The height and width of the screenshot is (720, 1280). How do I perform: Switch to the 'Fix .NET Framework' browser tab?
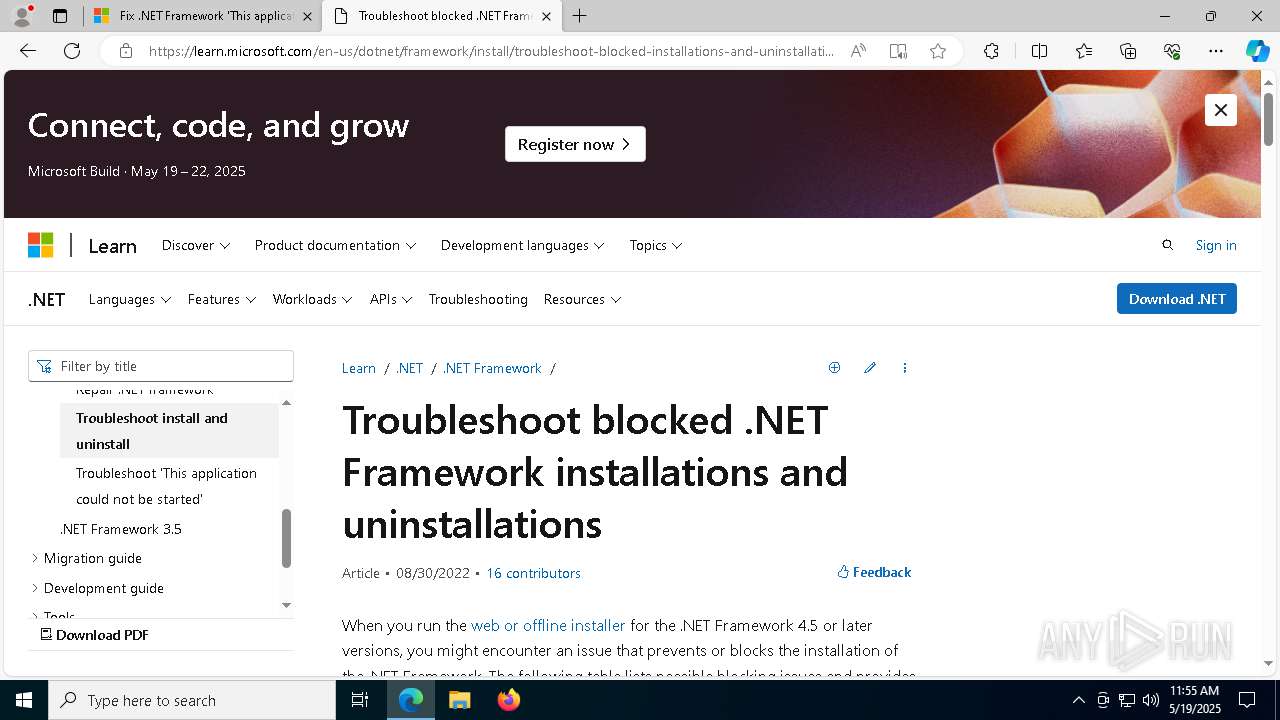pos(203,16)
